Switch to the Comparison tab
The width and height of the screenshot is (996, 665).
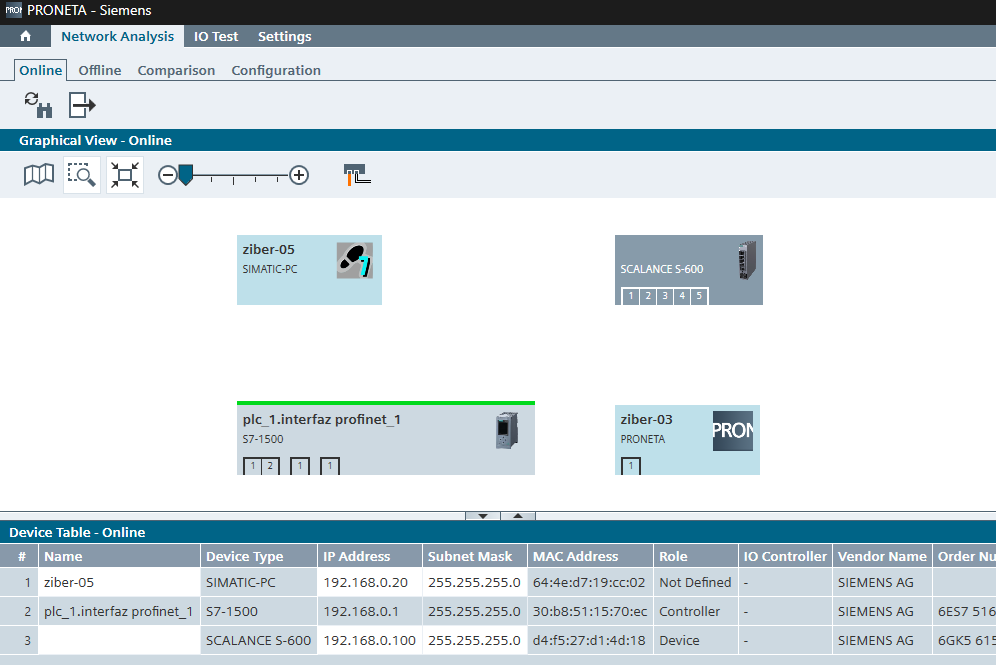(176, 71)
